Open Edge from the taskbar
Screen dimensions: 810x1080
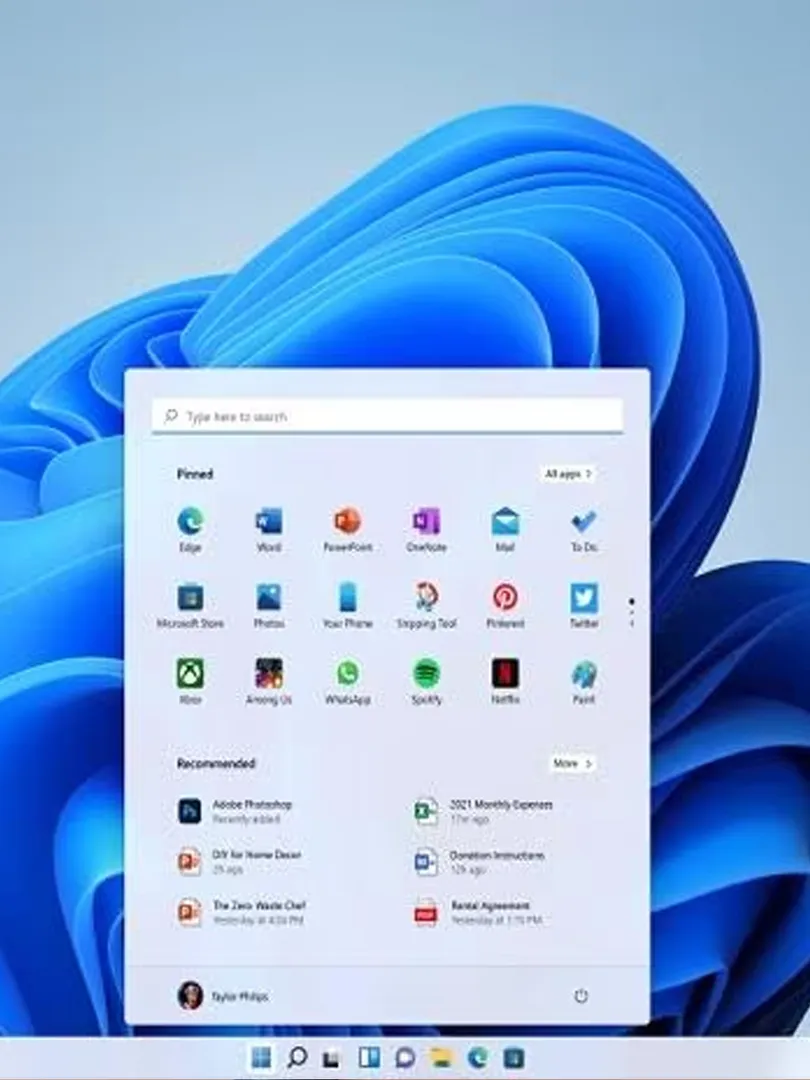(477, 1057)
